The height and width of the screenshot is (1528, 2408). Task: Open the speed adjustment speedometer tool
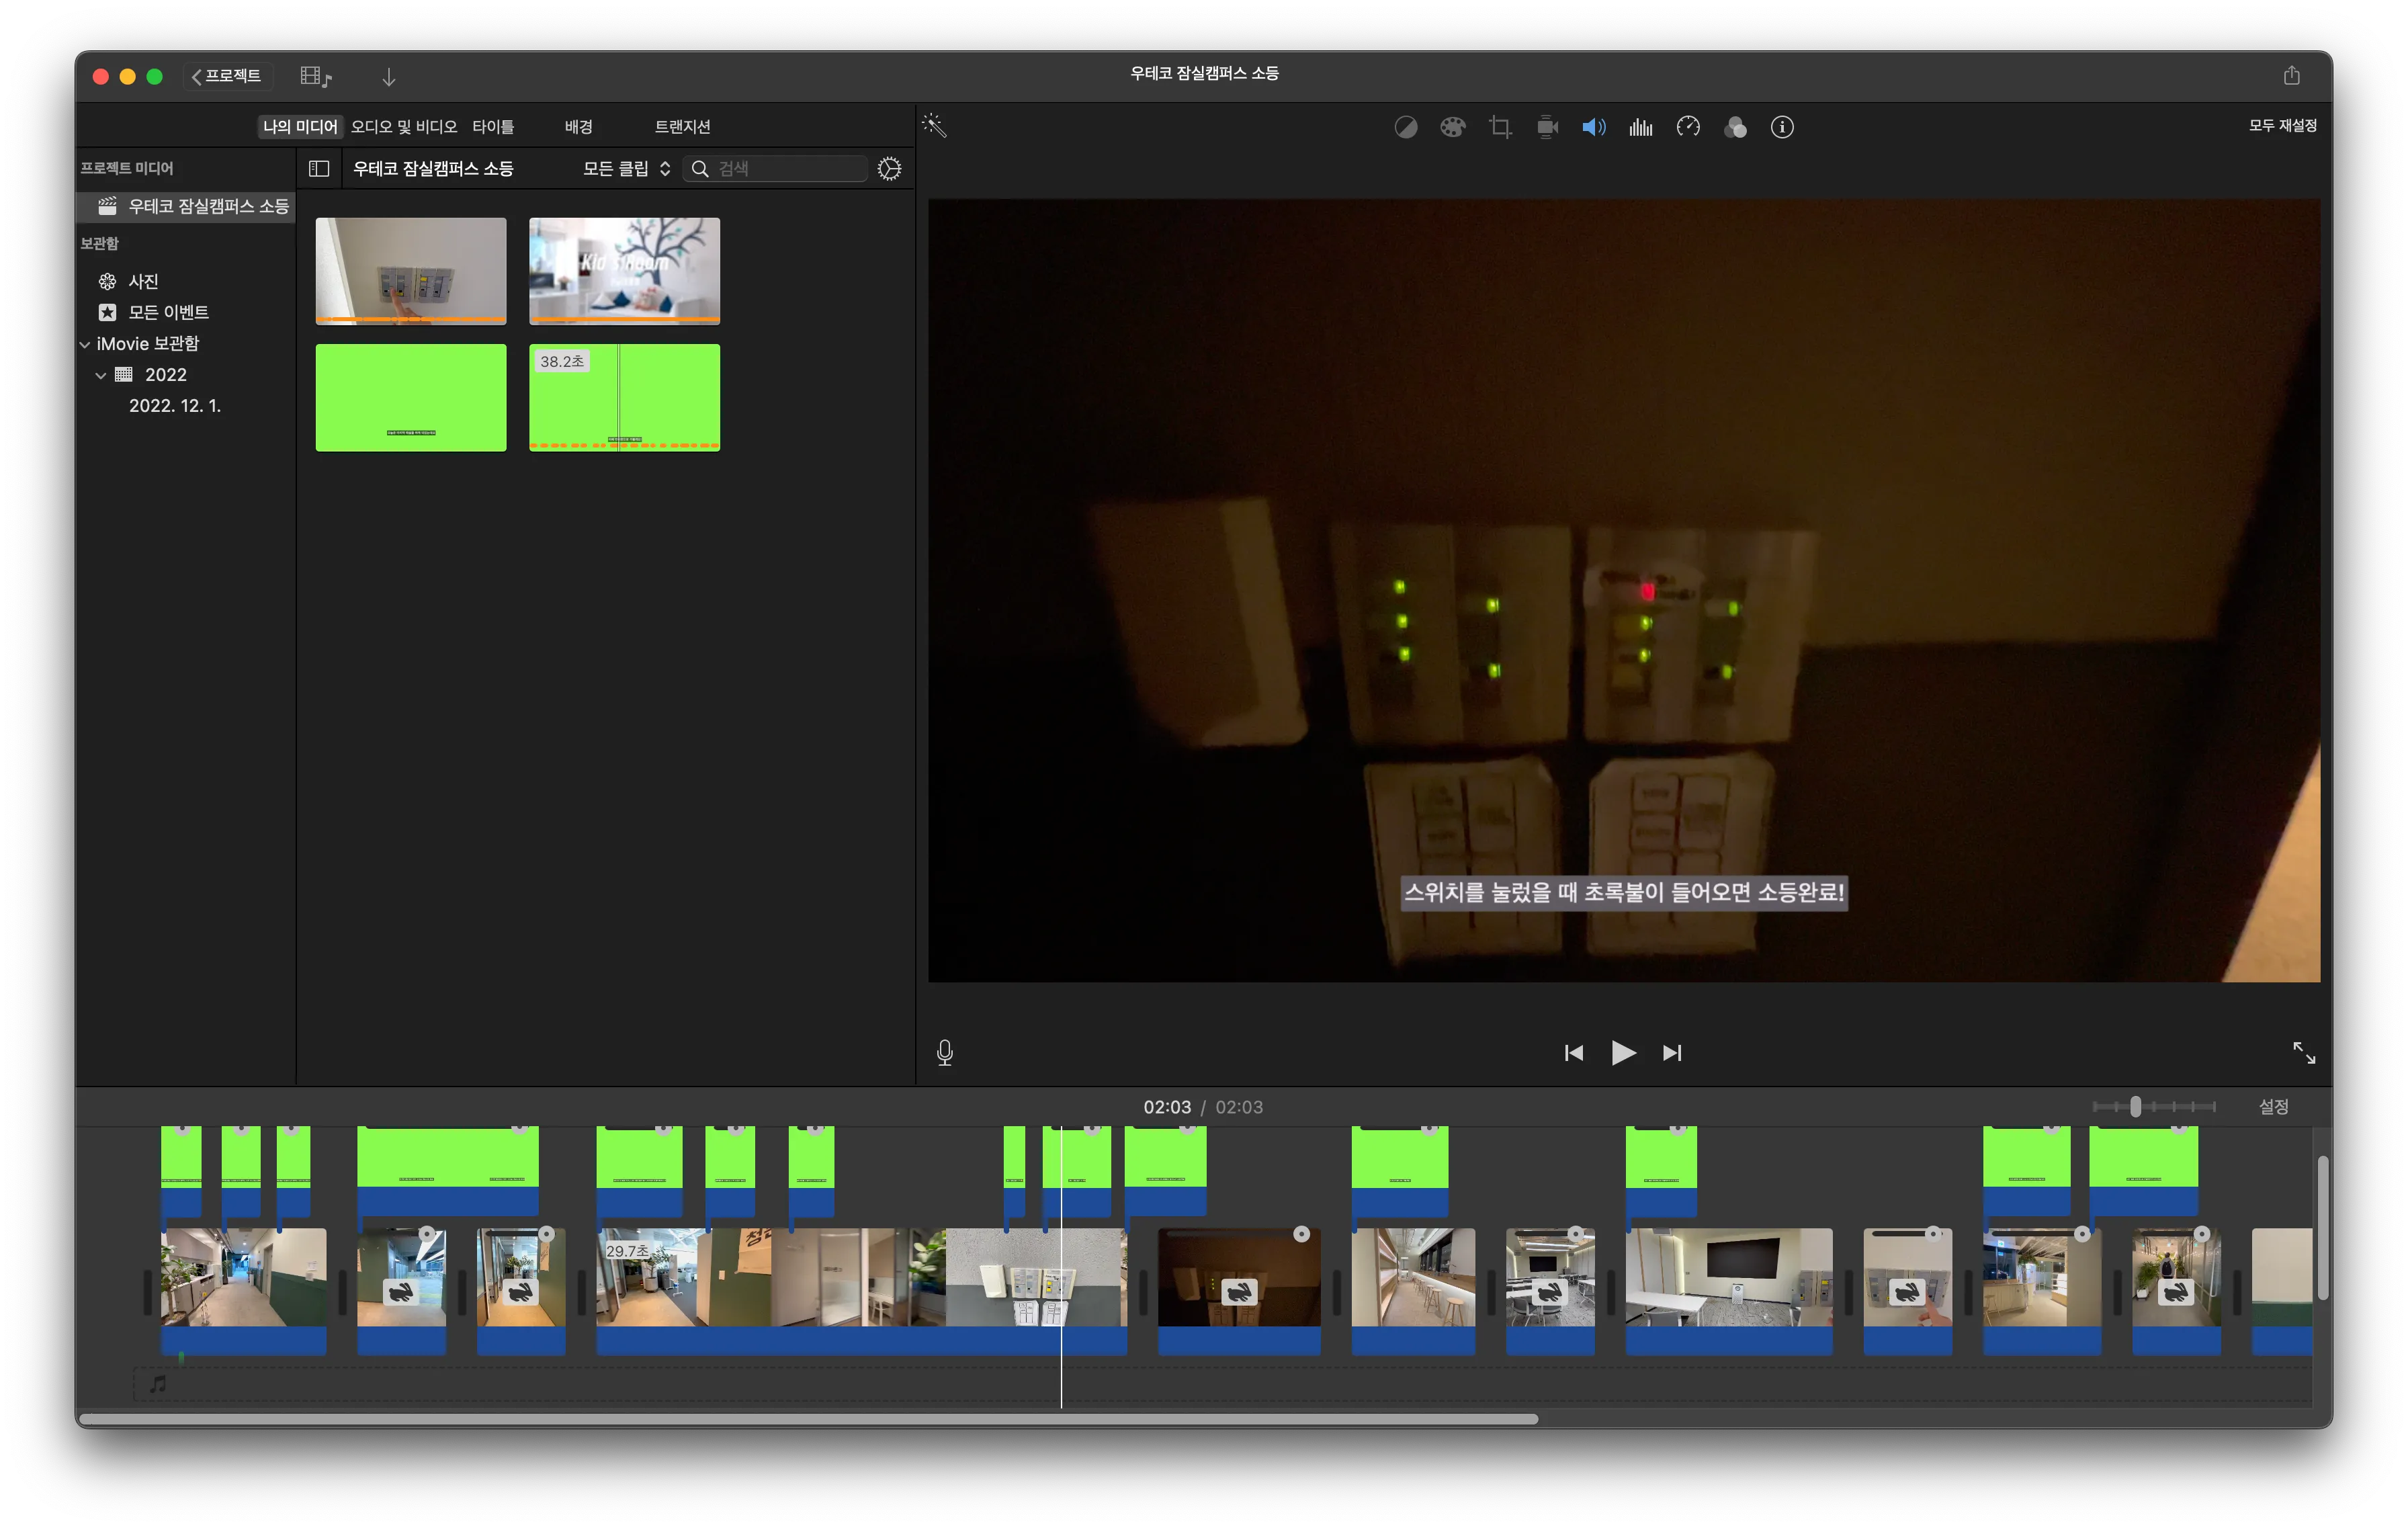pos(1688,127)
